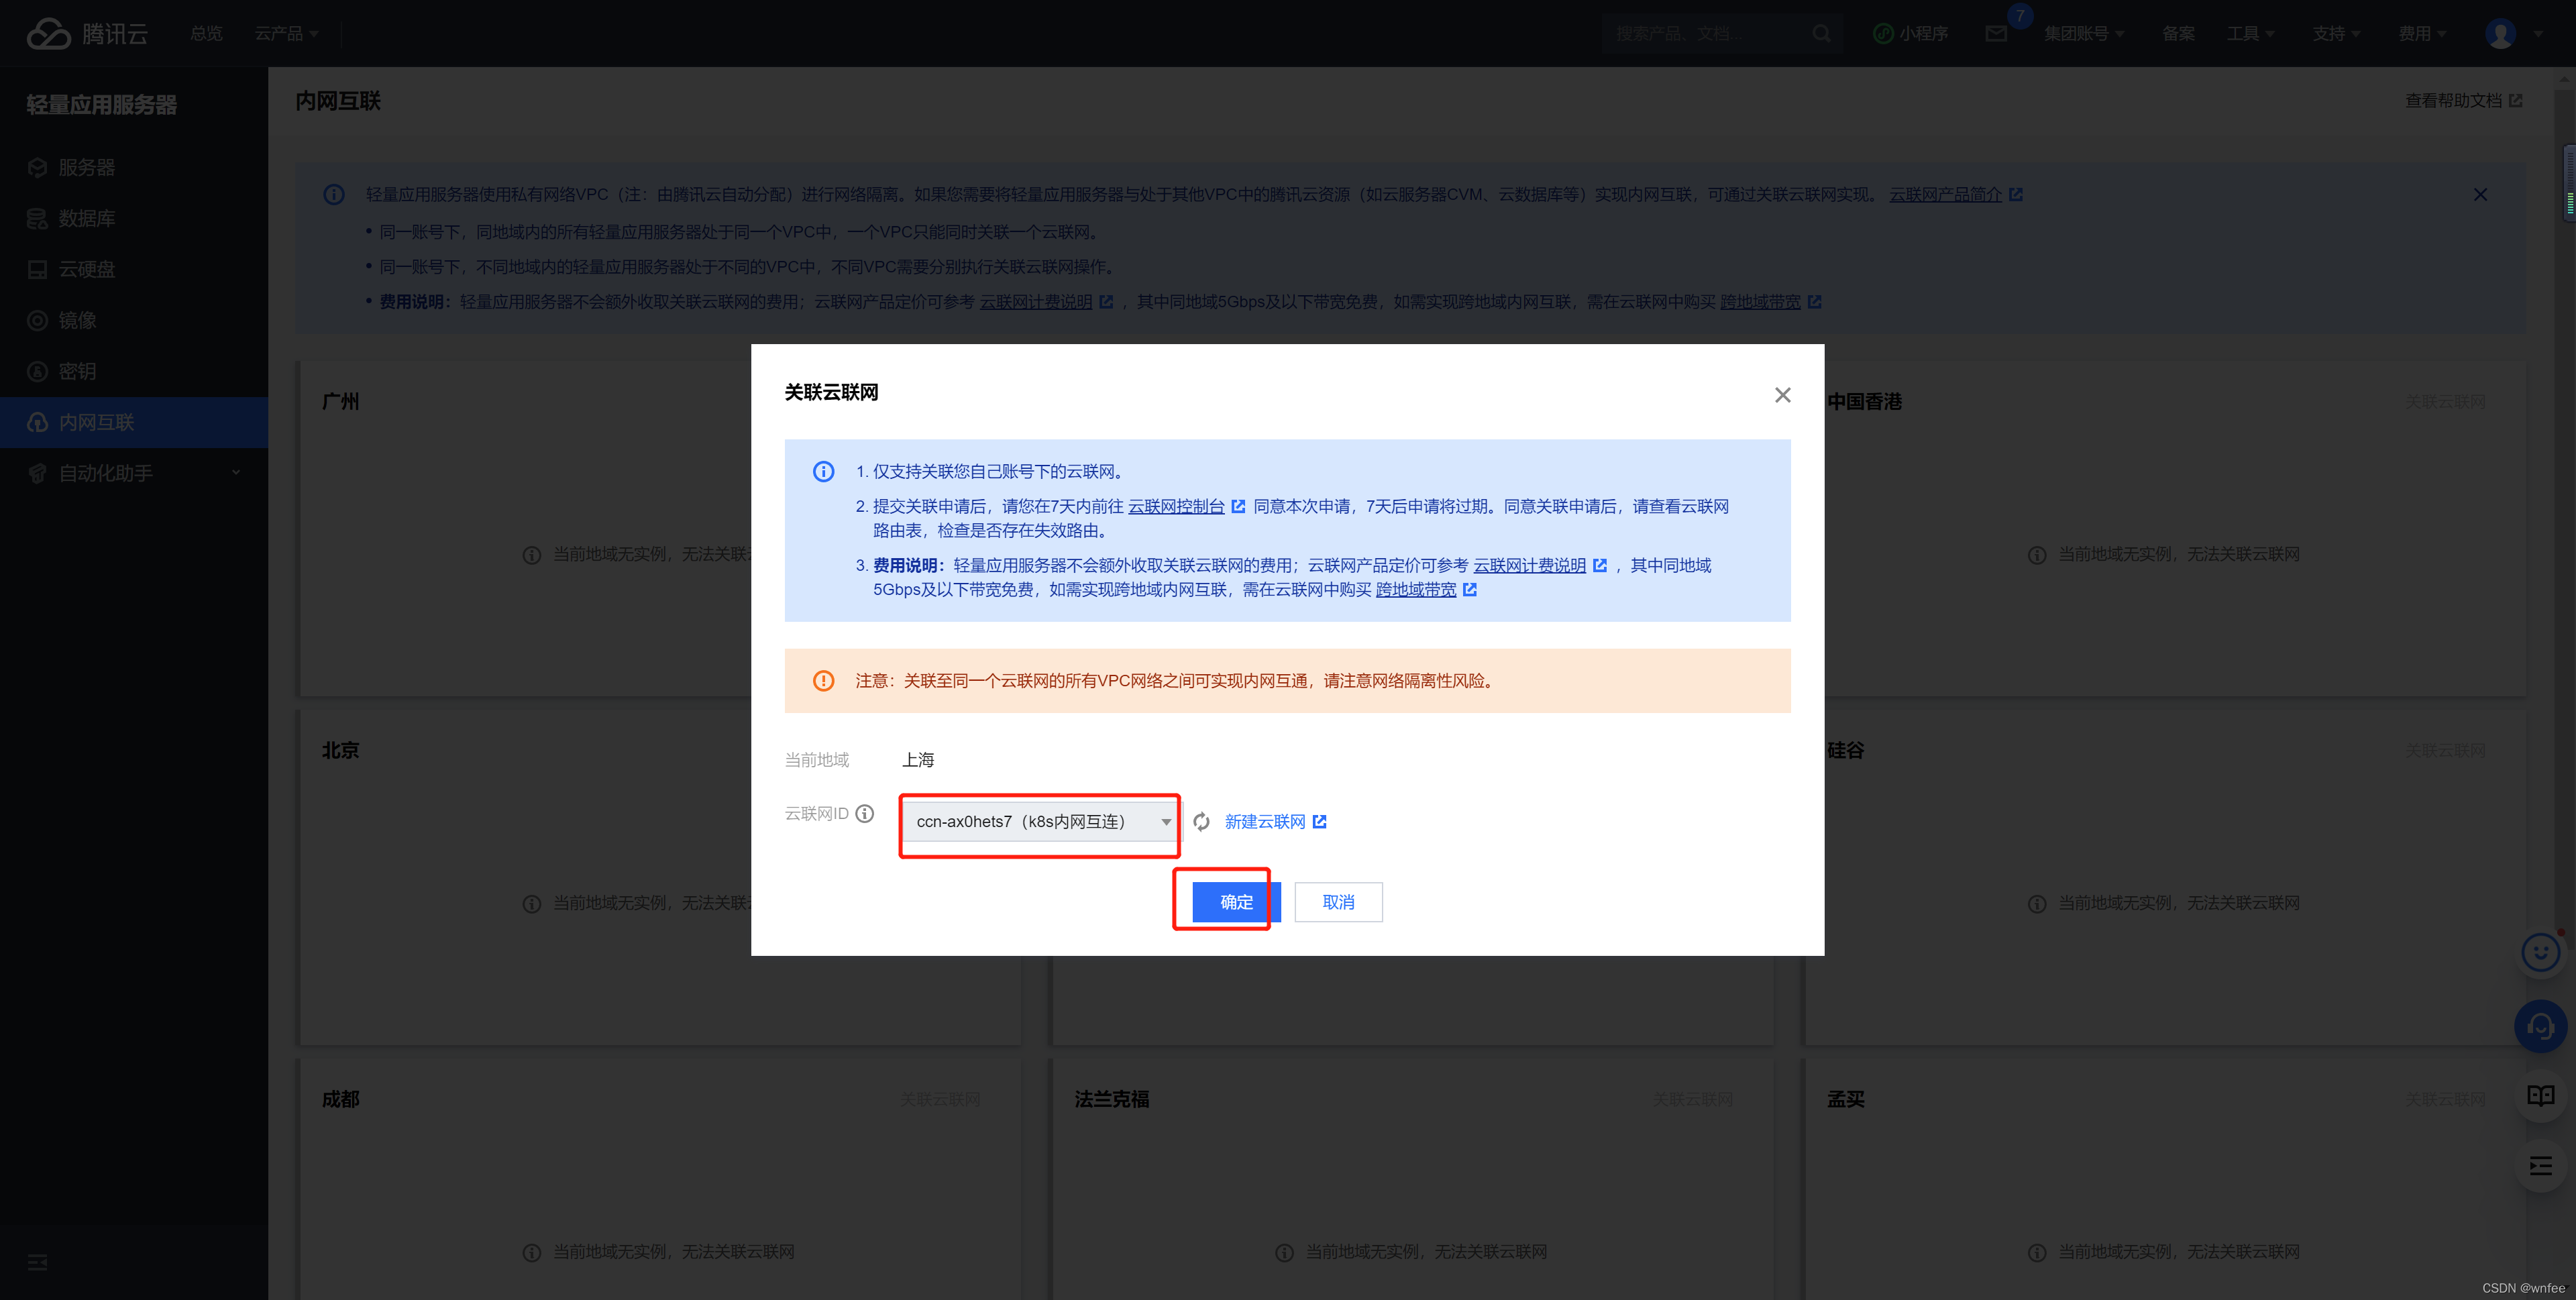Open the 云联网ID ccn-ax0hets7 dropdown

[1040, 821]
